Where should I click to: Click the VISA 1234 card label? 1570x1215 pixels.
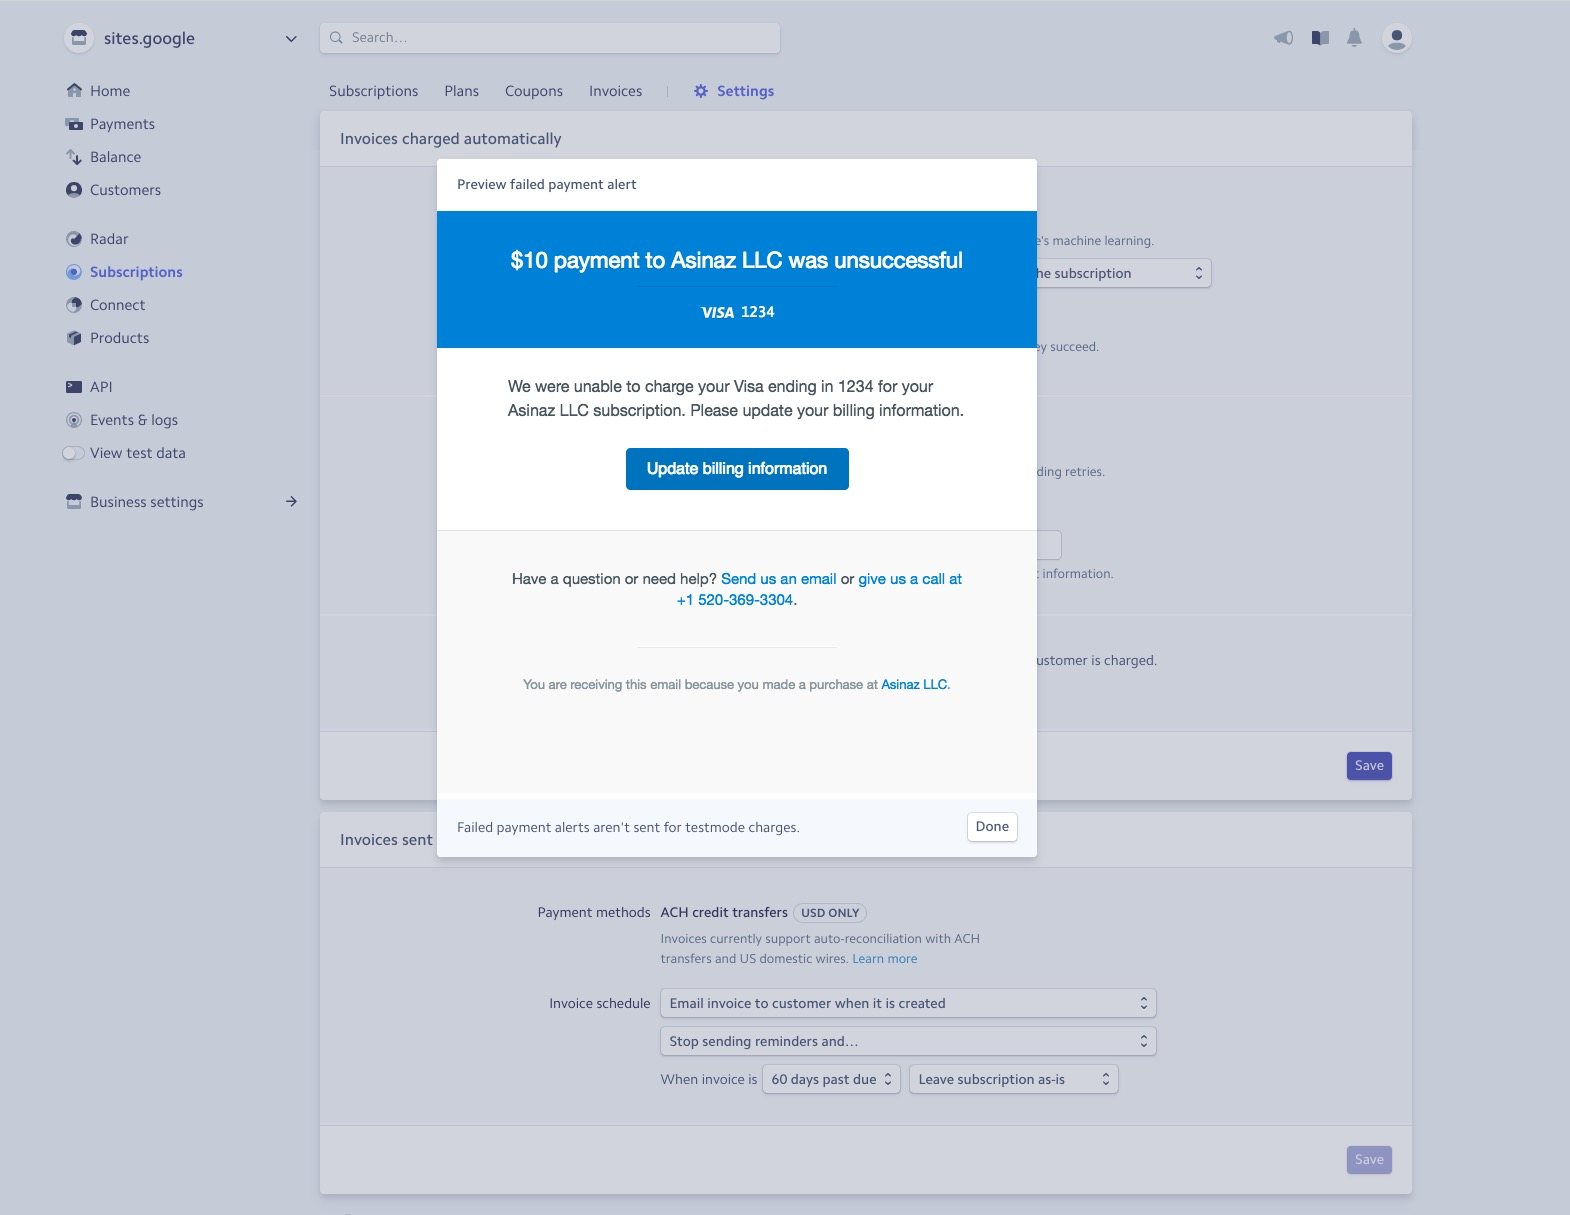(738, 312)
